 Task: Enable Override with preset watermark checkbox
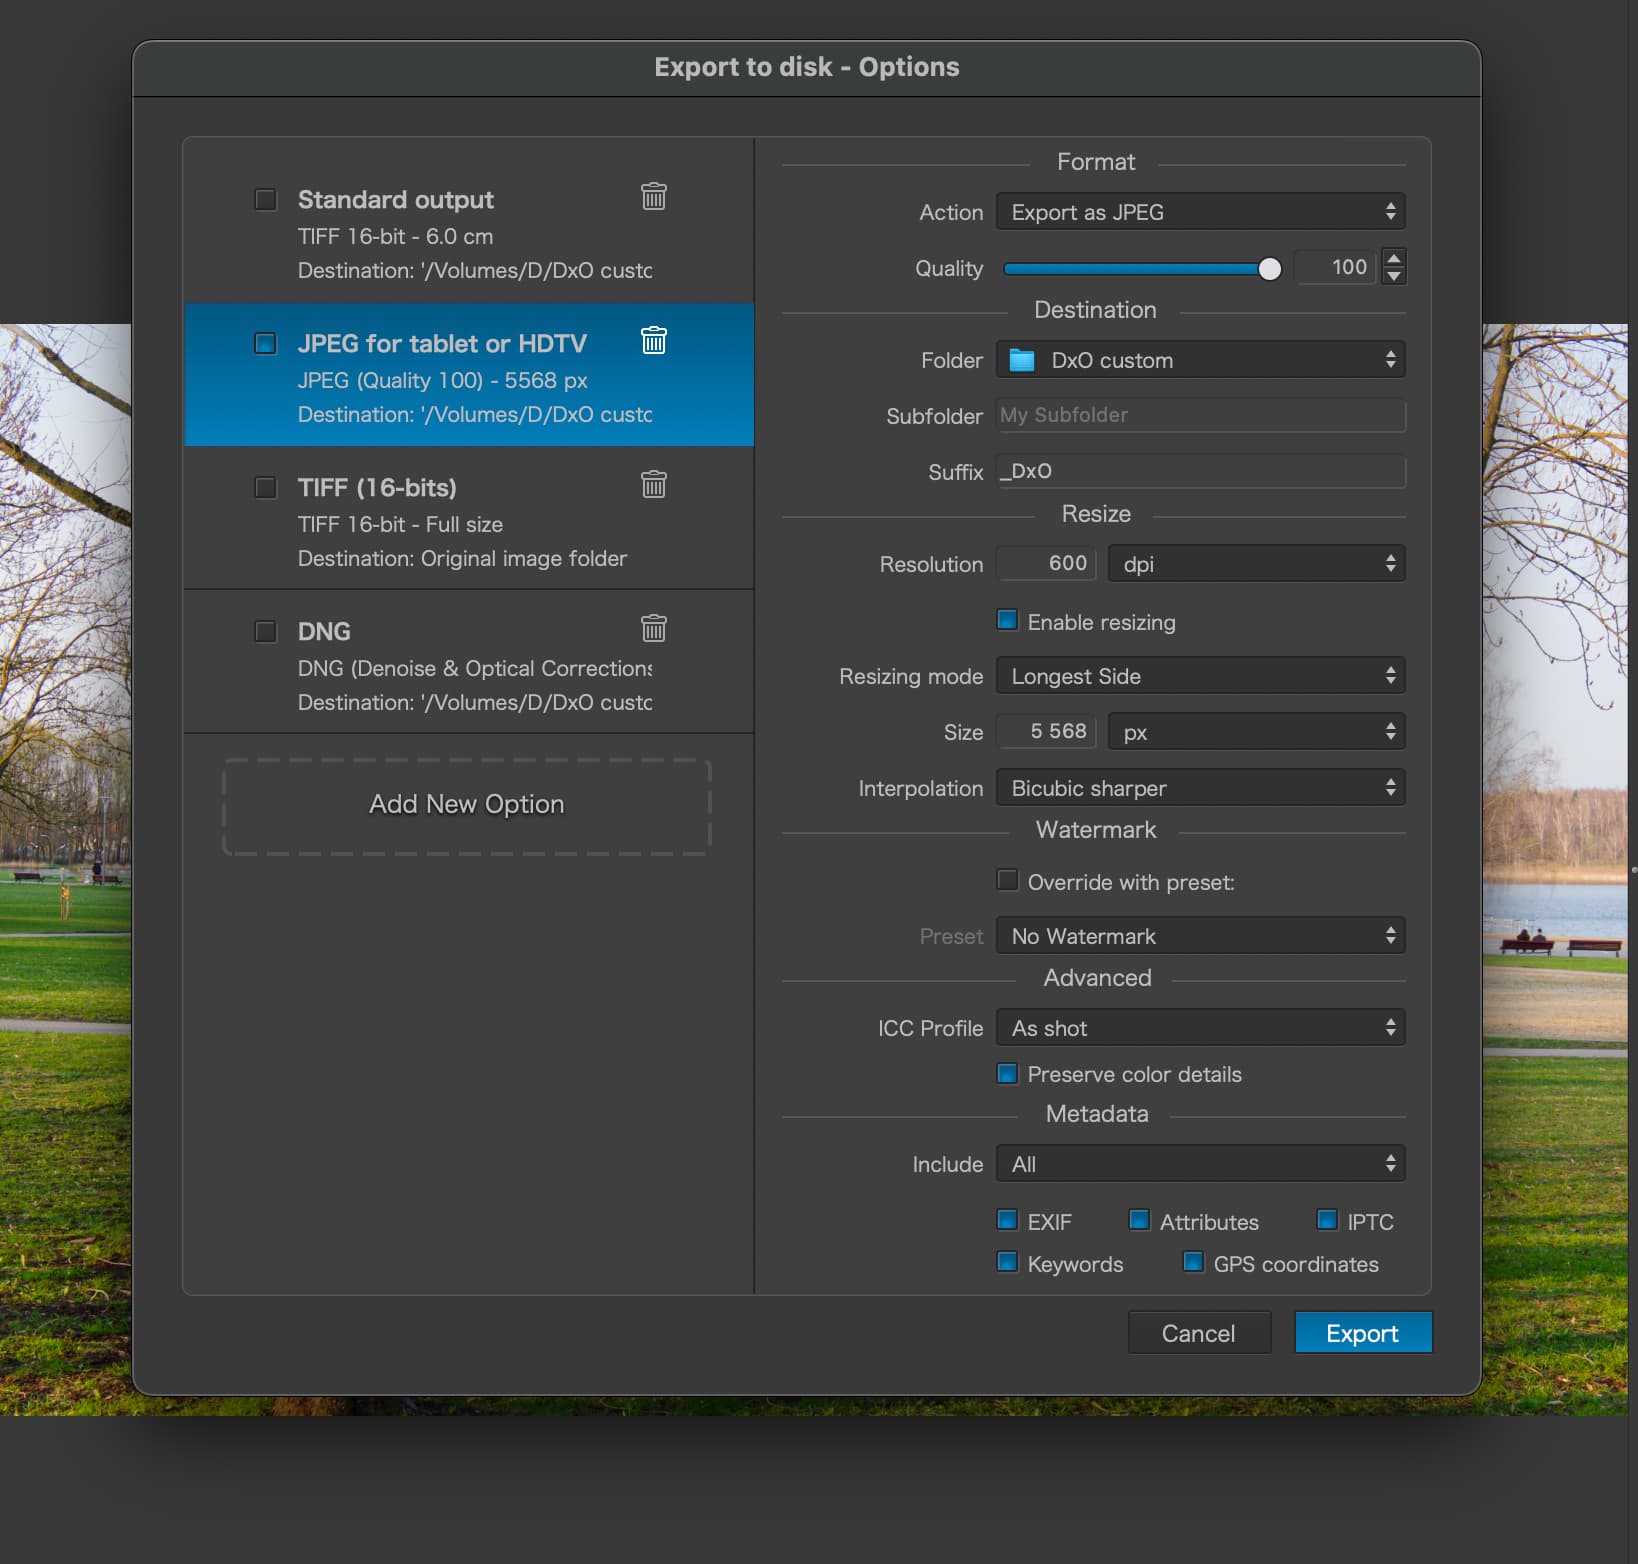tap(1007, 880)
